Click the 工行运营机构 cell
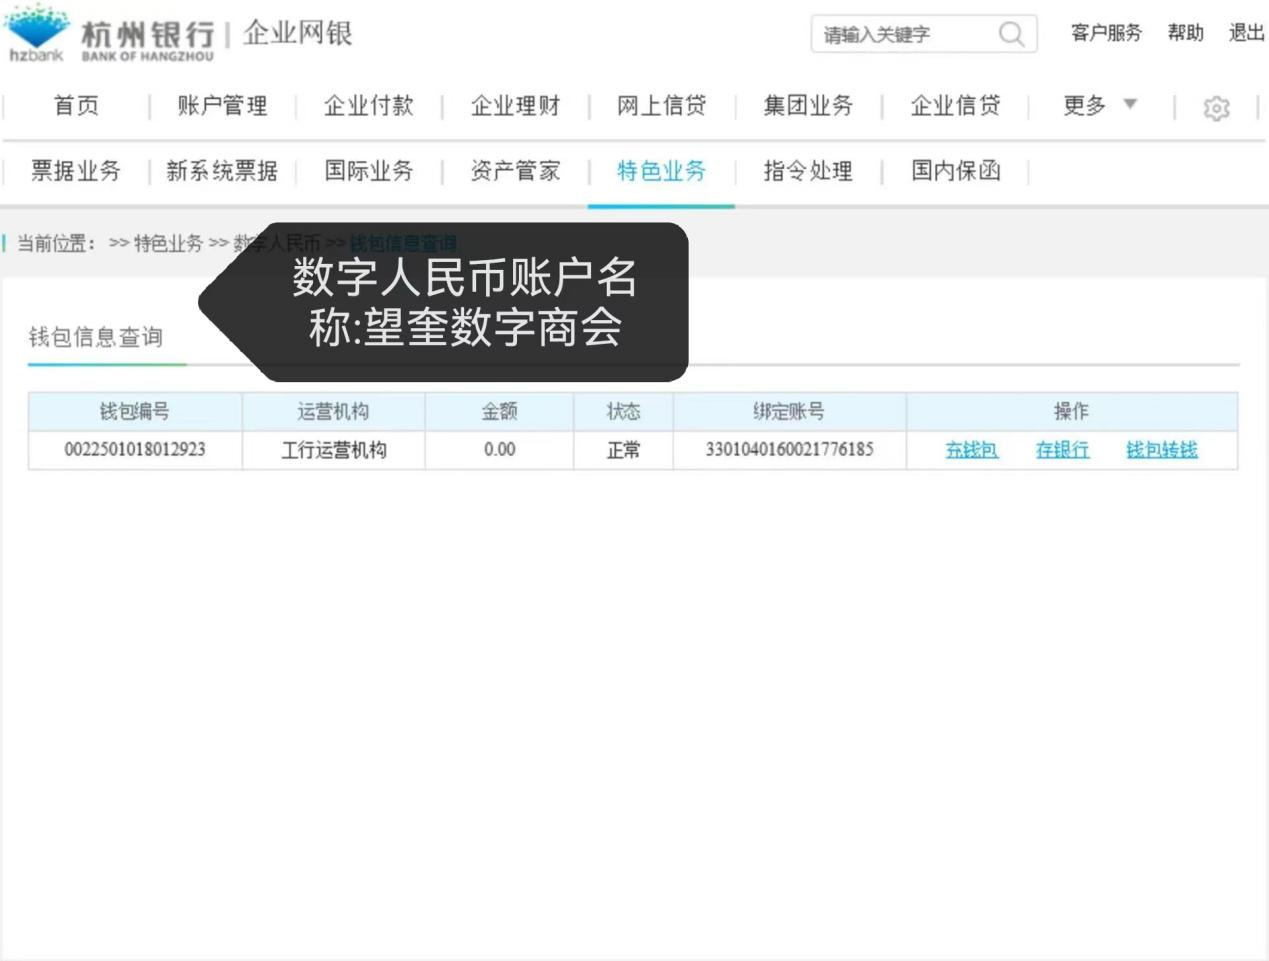 tap(333, 450)
